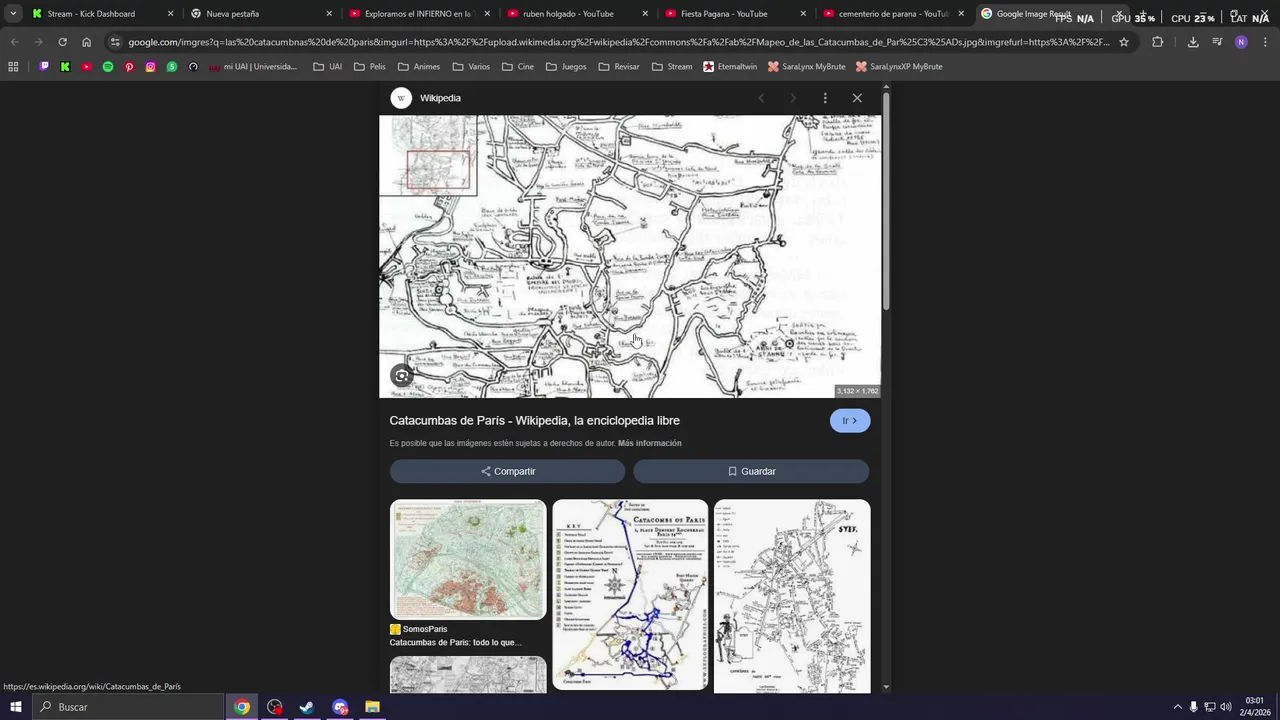Screen dimensions: 1280x720
Task: Open the Windows Start menu
Action: pyautogui.click(x=16, y=707)
